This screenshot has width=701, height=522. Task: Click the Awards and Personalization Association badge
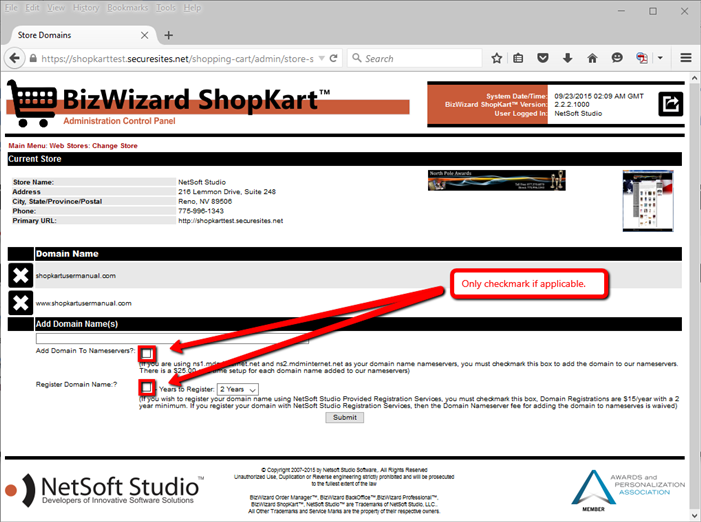click(627, 490)
